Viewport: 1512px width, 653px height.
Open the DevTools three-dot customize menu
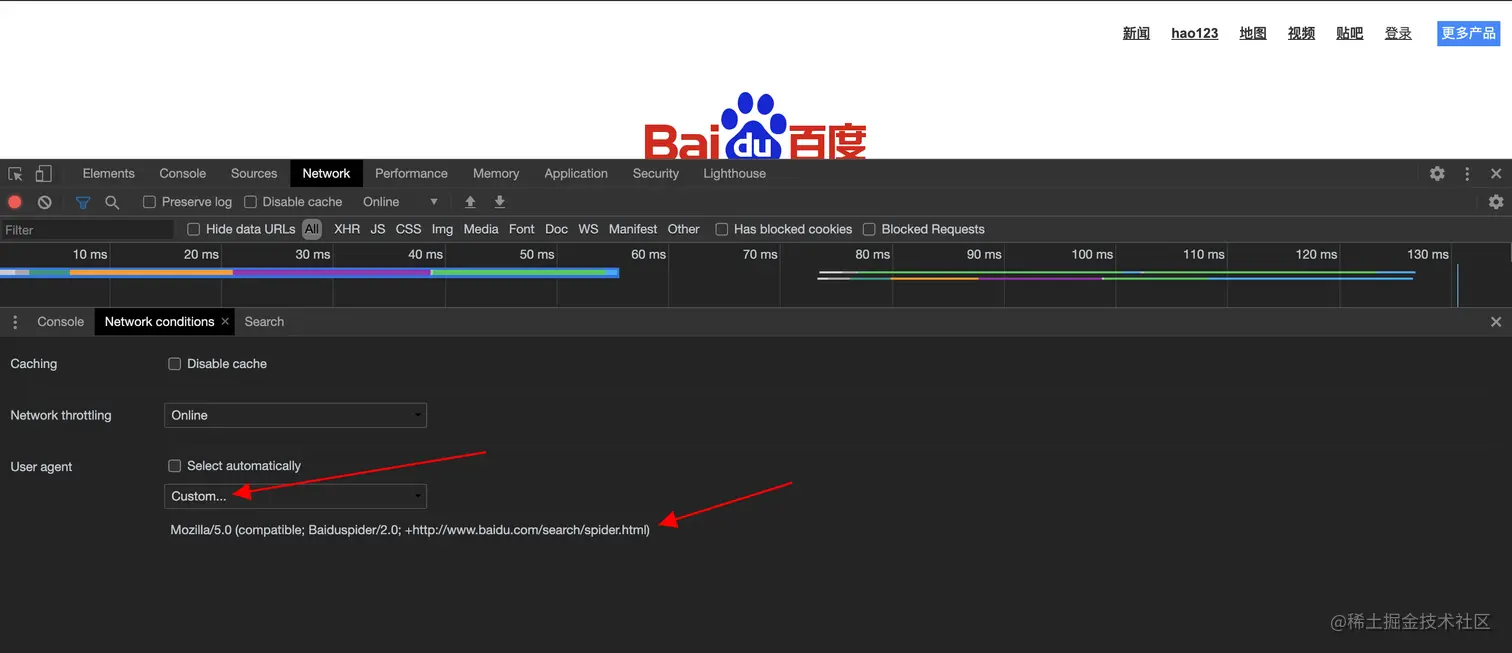point(1467,174)
